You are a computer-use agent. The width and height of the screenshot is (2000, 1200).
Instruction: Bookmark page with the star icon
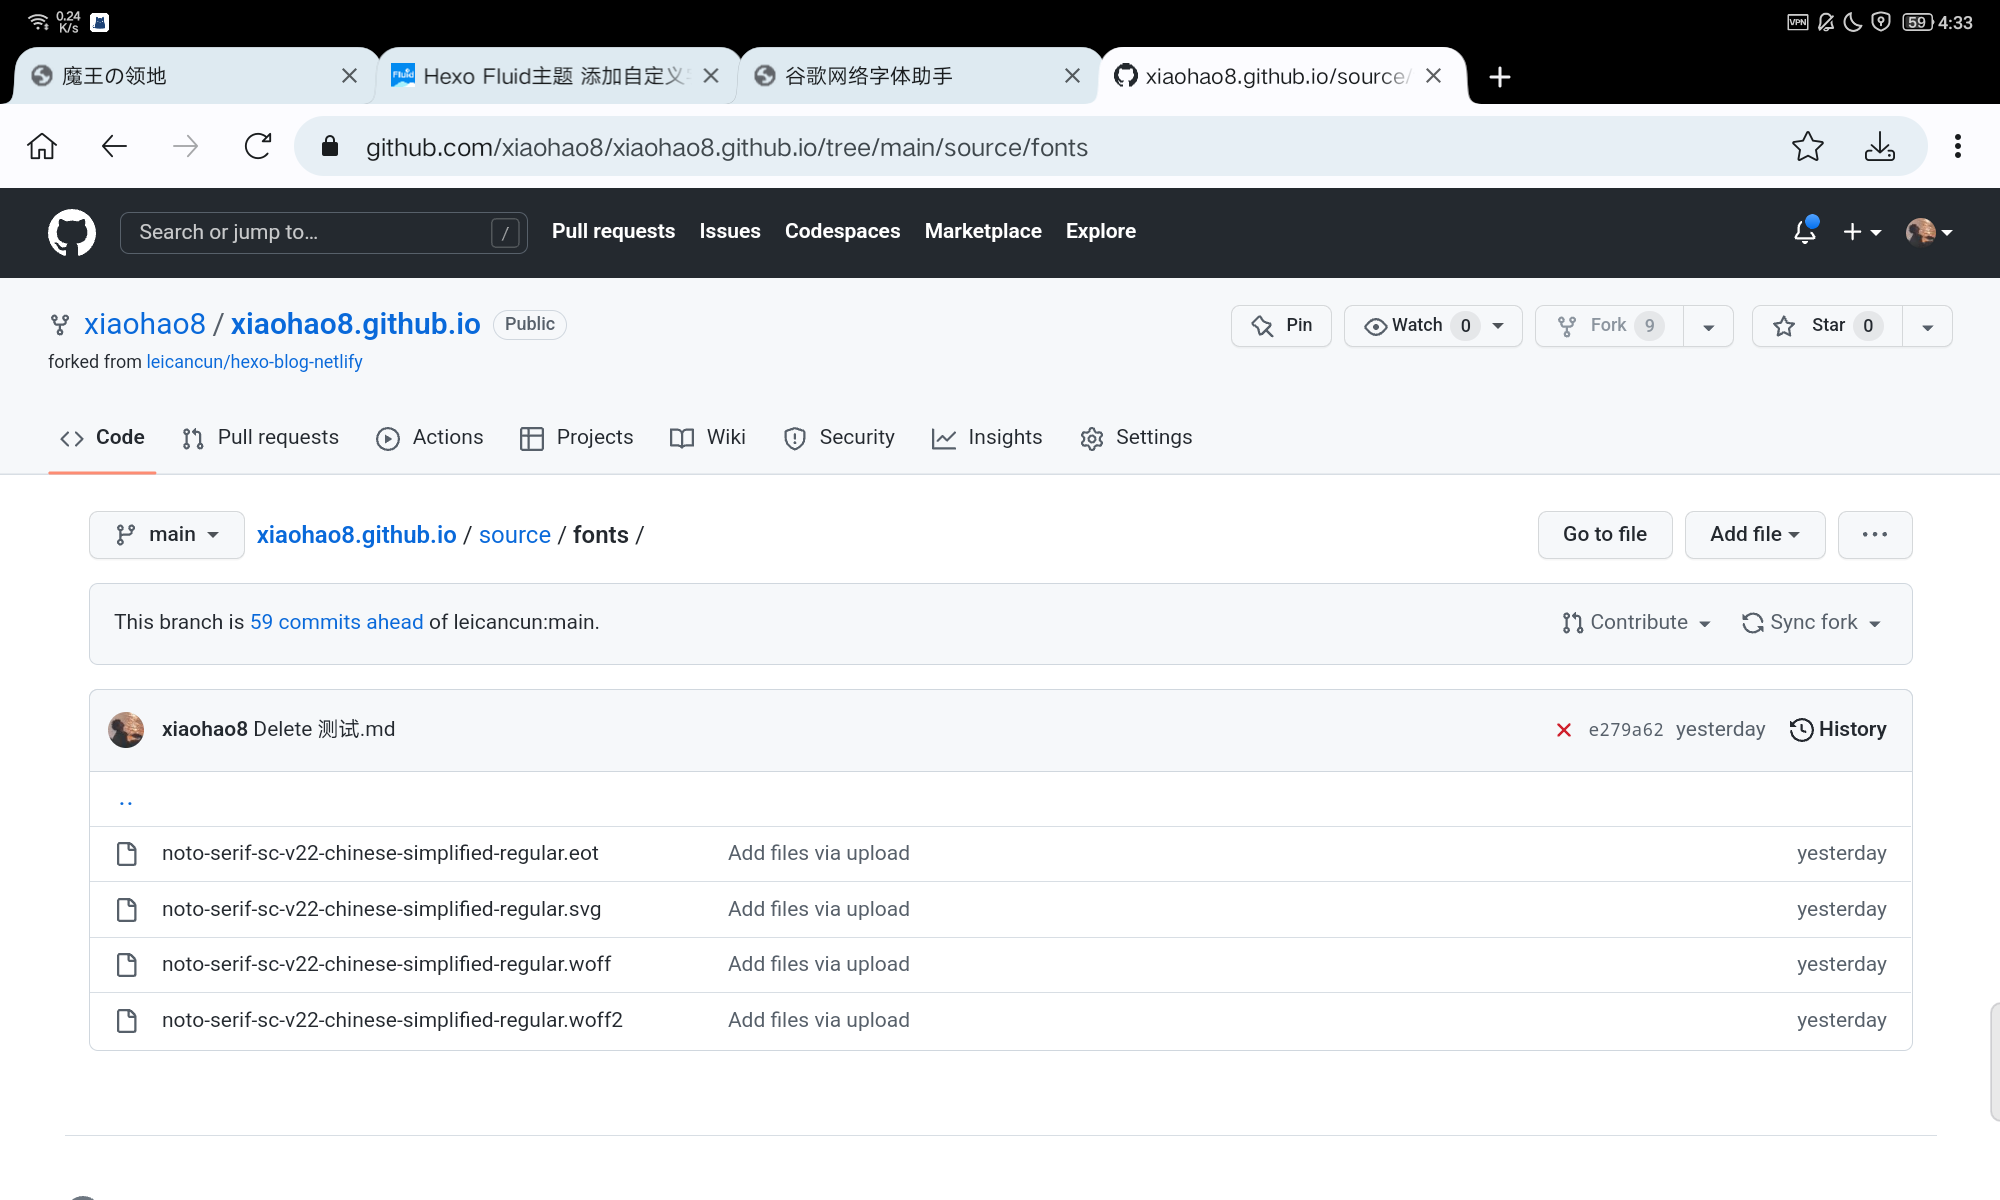1807,147
